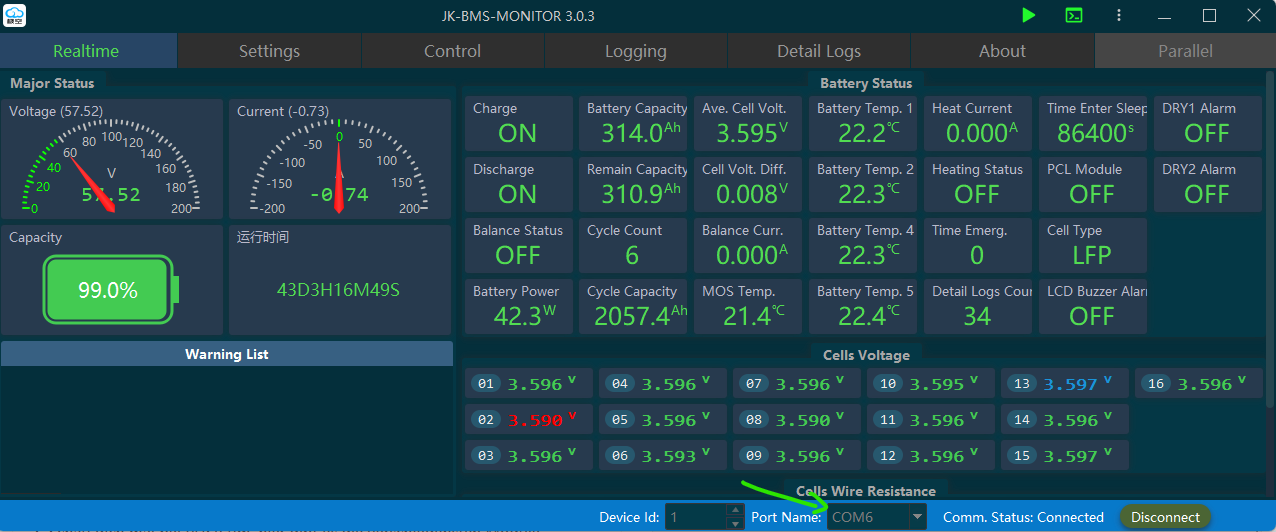The width and height of the screenshot is (1276, 532).
Task: Click the Battery Temp. 5 tile
Action: 864,306
